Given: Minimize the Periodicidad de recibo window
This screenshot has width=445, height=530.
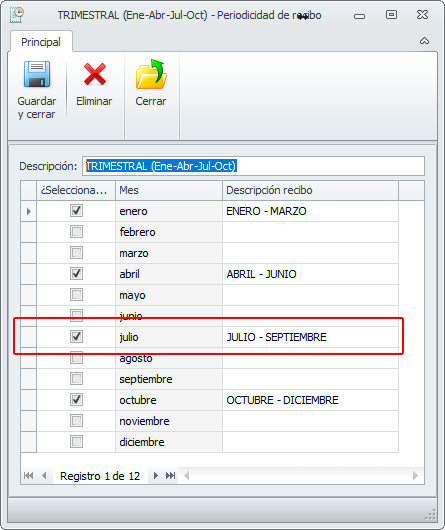Looking at the screenshot, I should pos(359,16).
